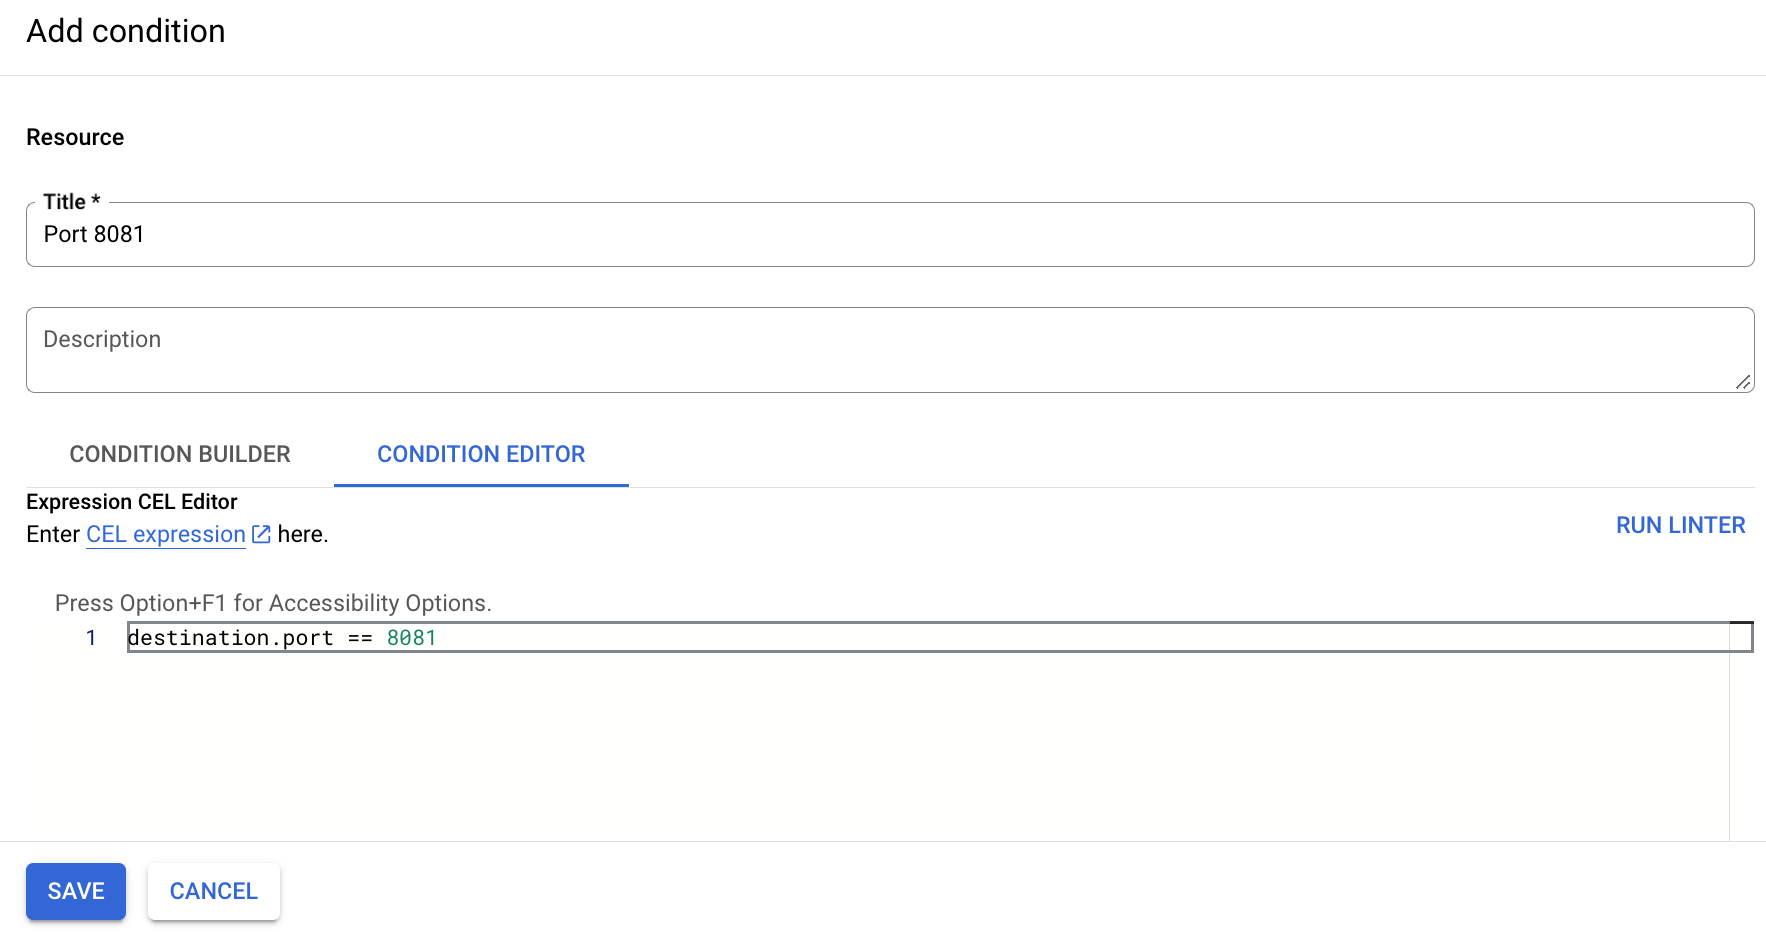Place cursor in the CEL expression editor line
Image resolution: width=1766 pixels, height=932 pixels.
[700, 637]
